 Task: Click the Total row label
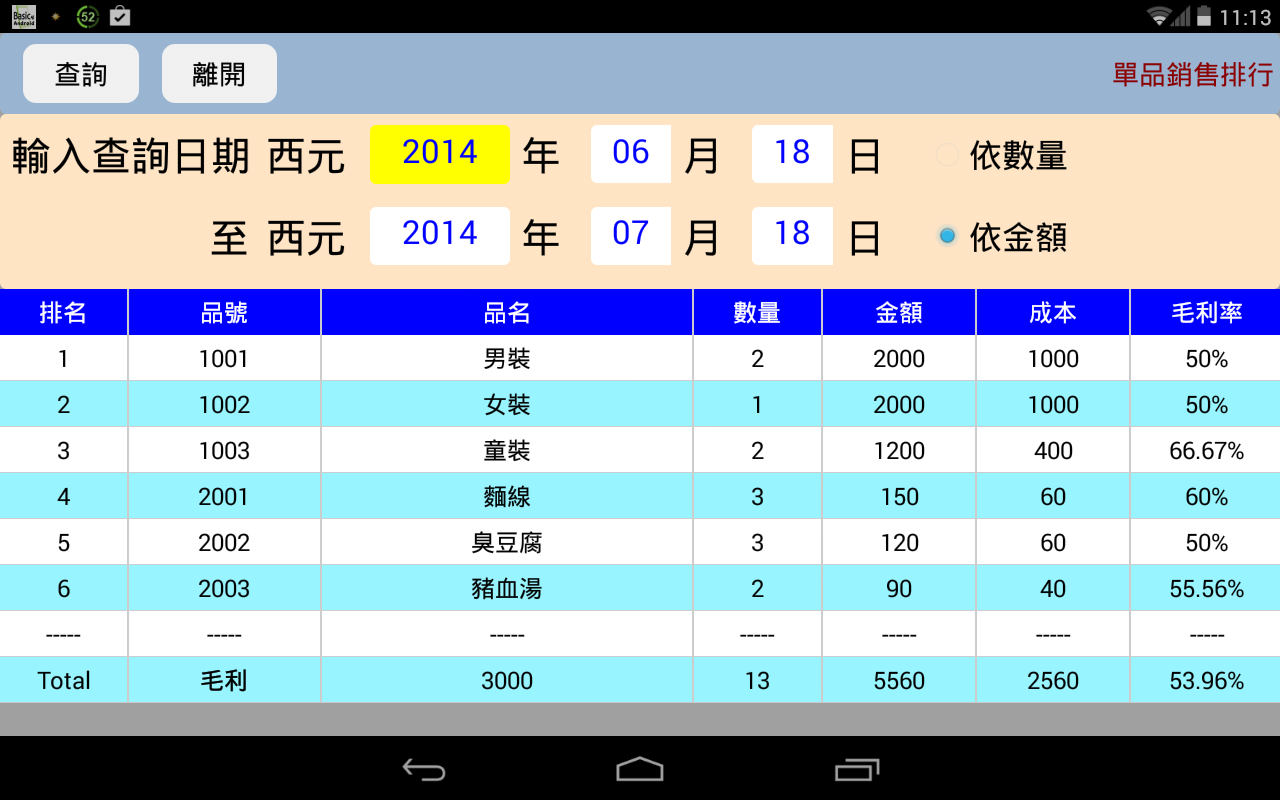click(63, 680)
